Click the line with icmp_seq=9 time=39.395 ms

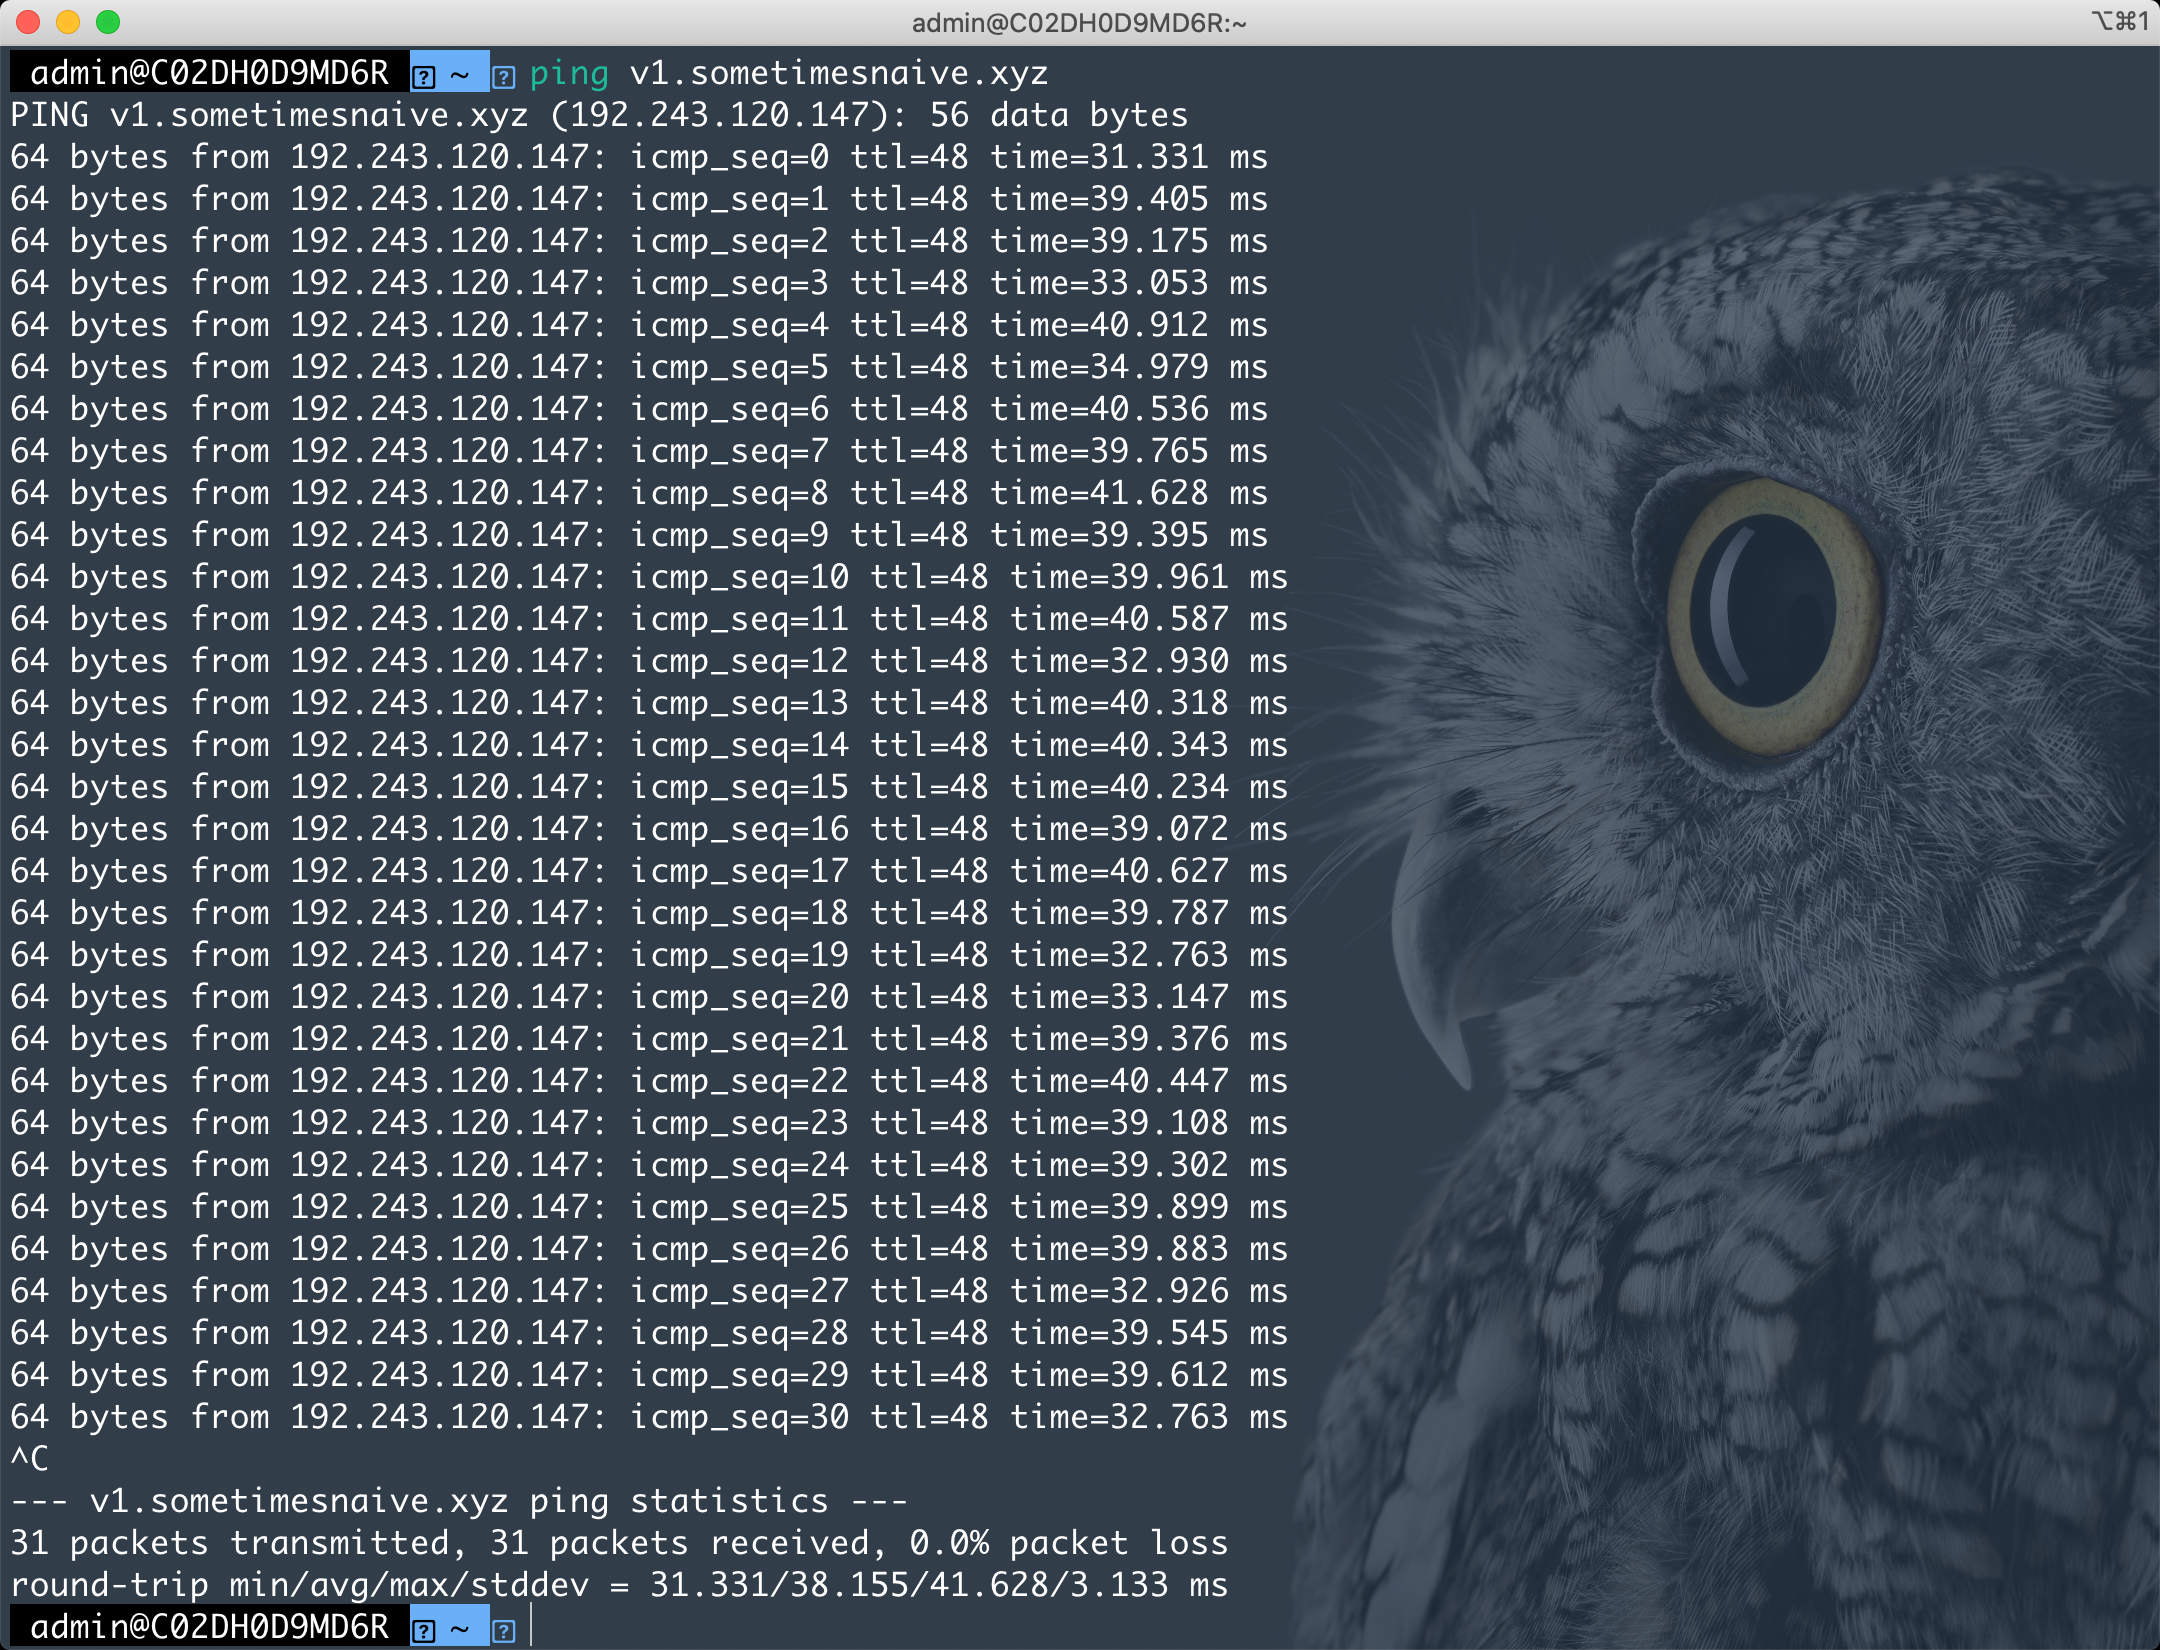click(639, 535)
